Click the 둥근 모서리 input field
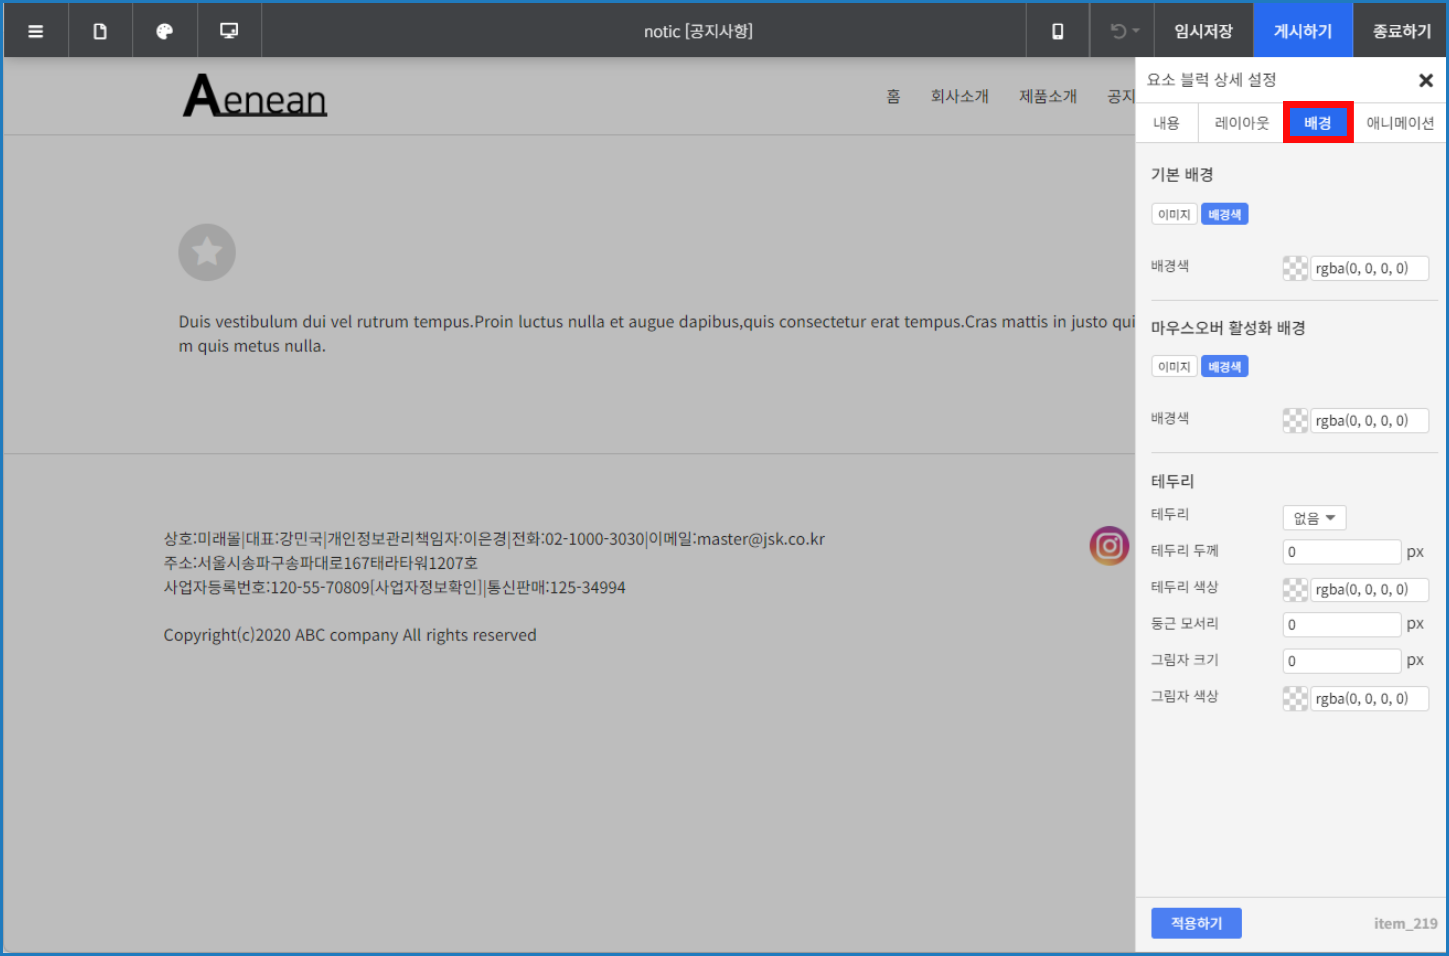This screenshot has height=956, width=1449. coord(1341,625)
